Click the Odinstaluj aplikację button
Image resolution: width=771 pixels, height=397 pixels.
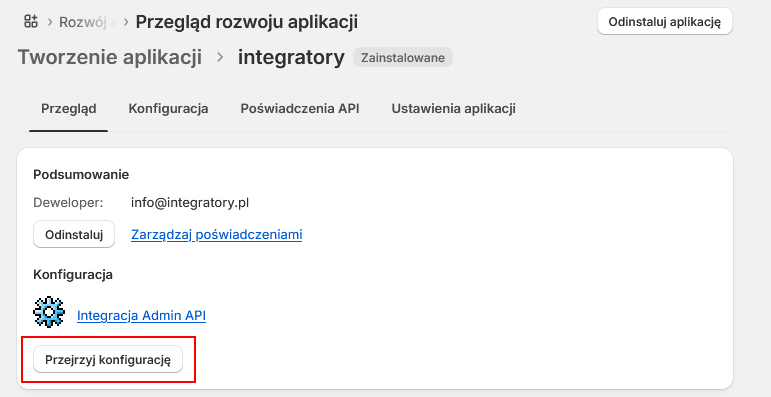[x=665, y=22]
